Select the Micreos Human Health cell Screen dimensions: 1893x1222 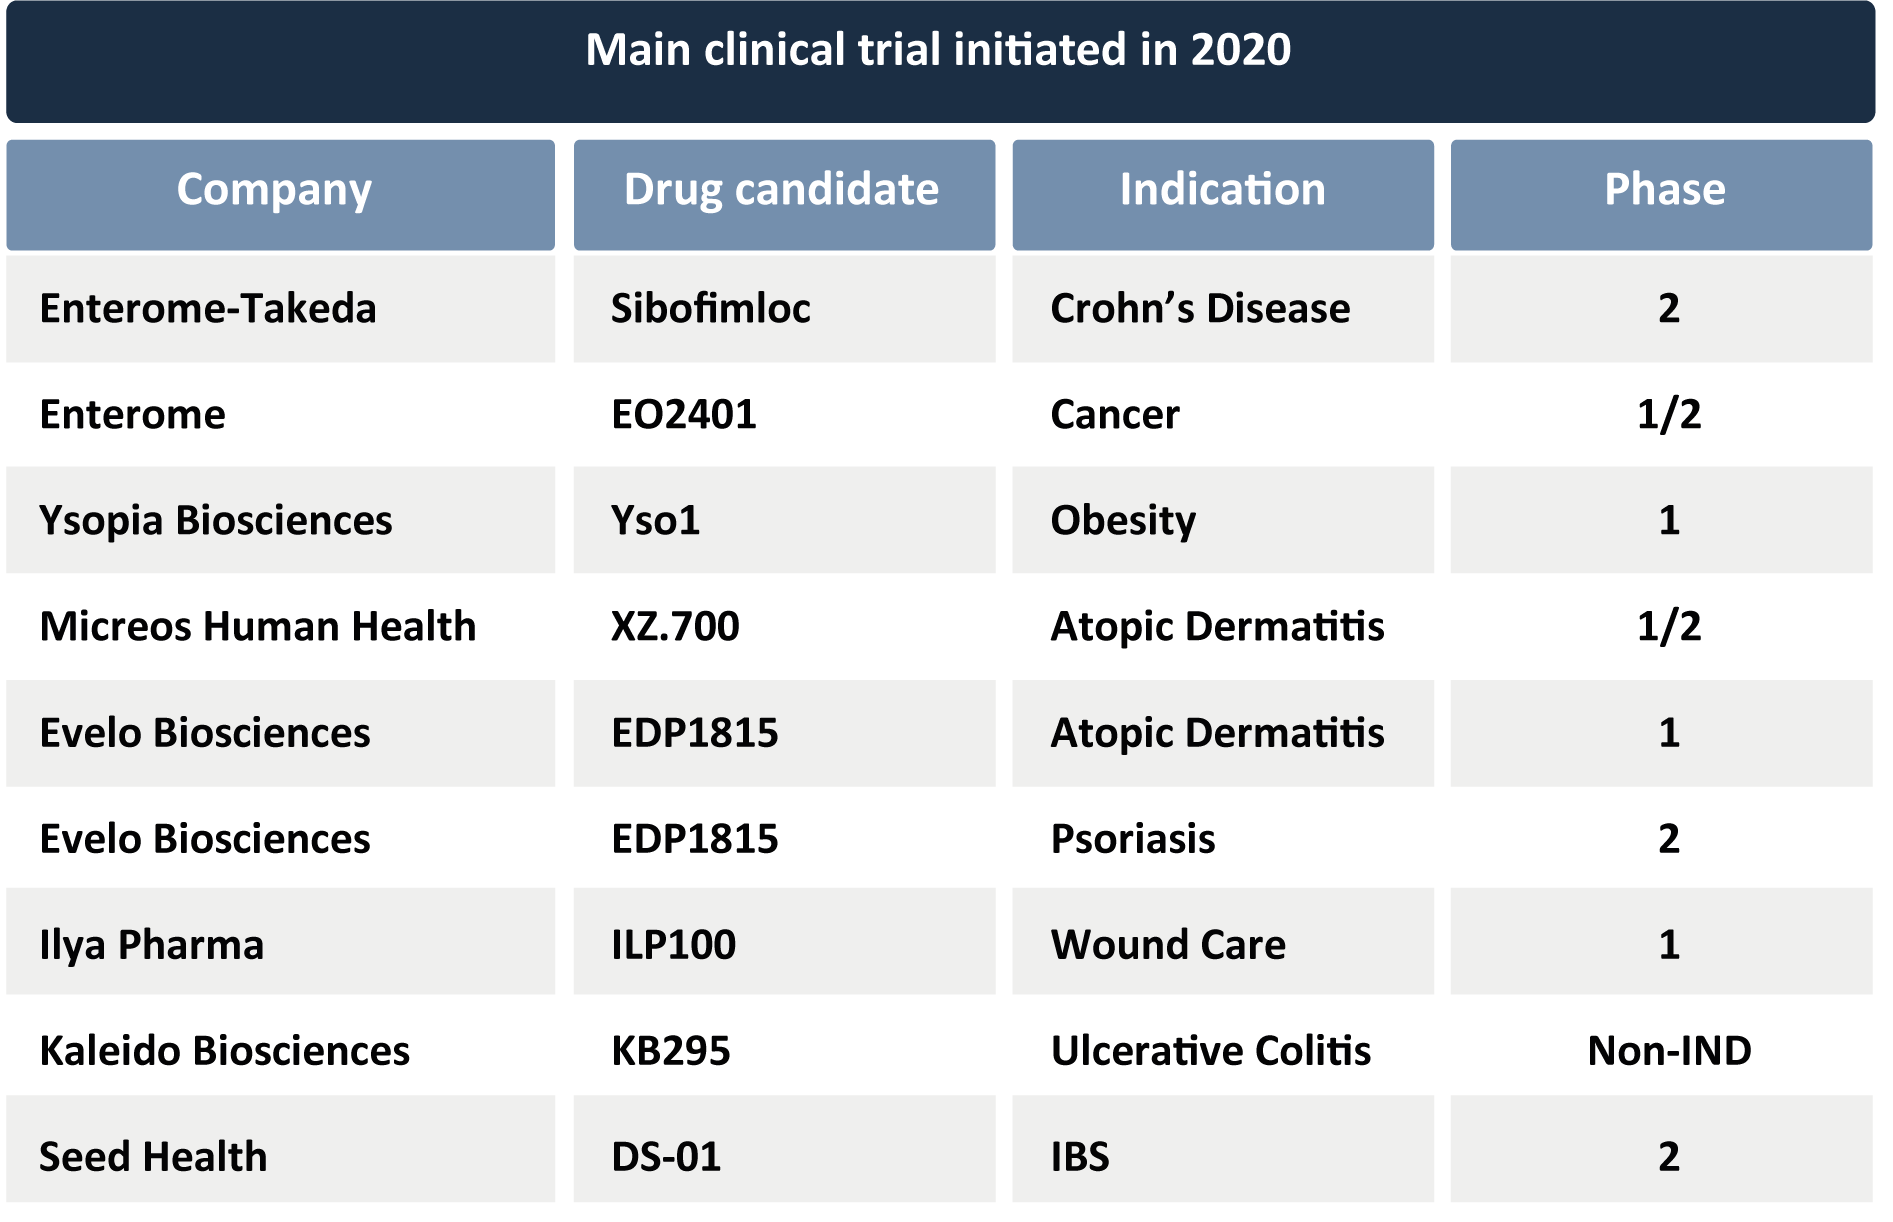258,627
